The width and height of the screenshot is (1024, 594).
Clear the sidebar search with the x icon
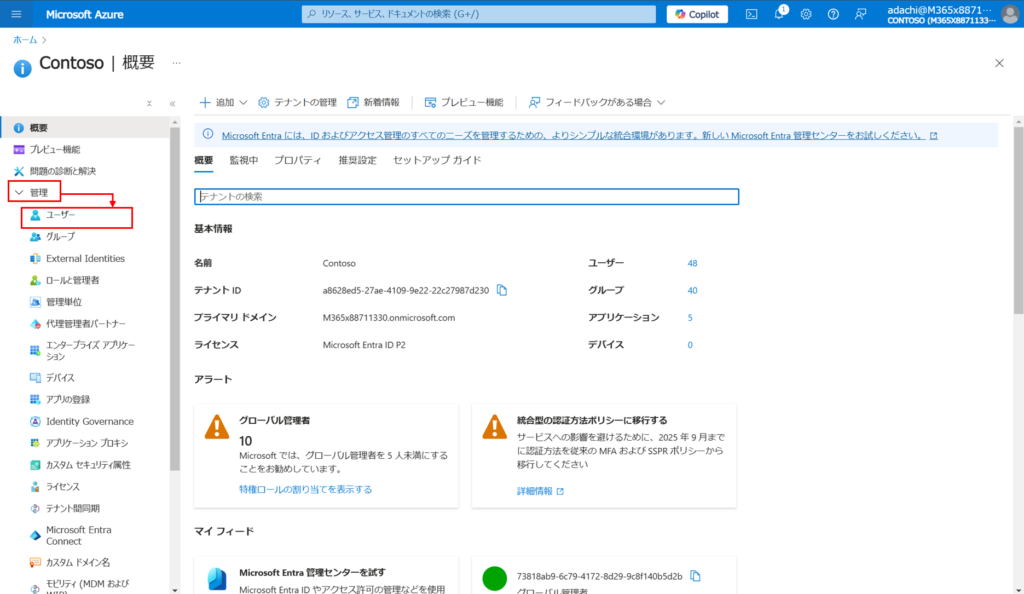click(x=149, y=103)
